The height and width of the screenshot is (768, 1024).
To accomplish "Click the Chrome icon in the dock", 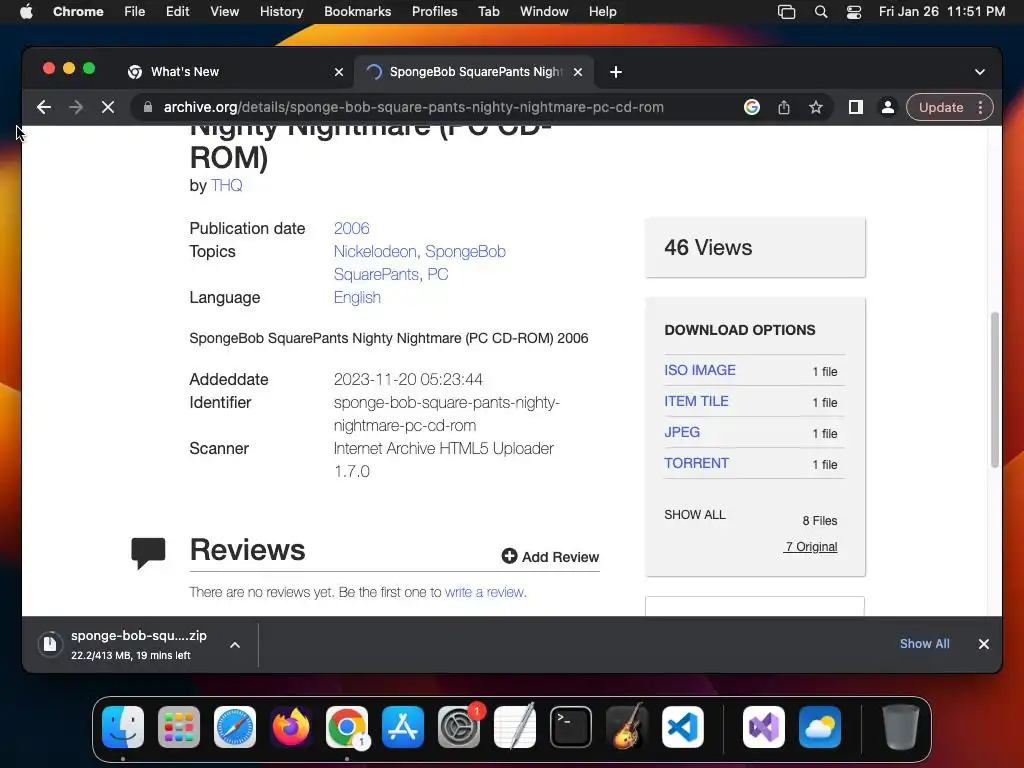I will [347, 727].
